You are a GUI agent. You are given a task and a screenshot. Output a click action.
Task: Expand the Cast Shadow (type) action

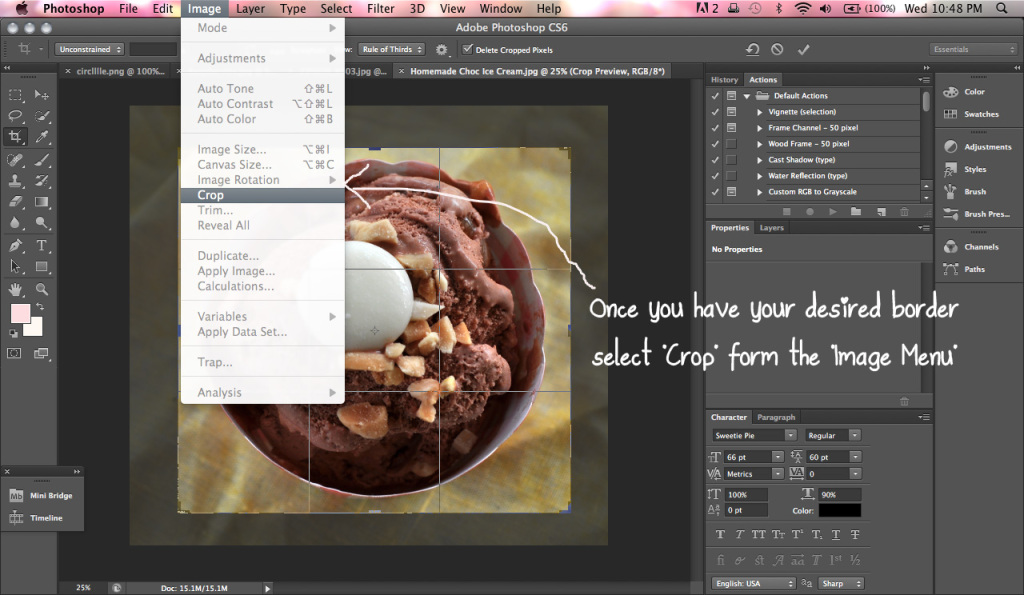(x=760, y=160)
